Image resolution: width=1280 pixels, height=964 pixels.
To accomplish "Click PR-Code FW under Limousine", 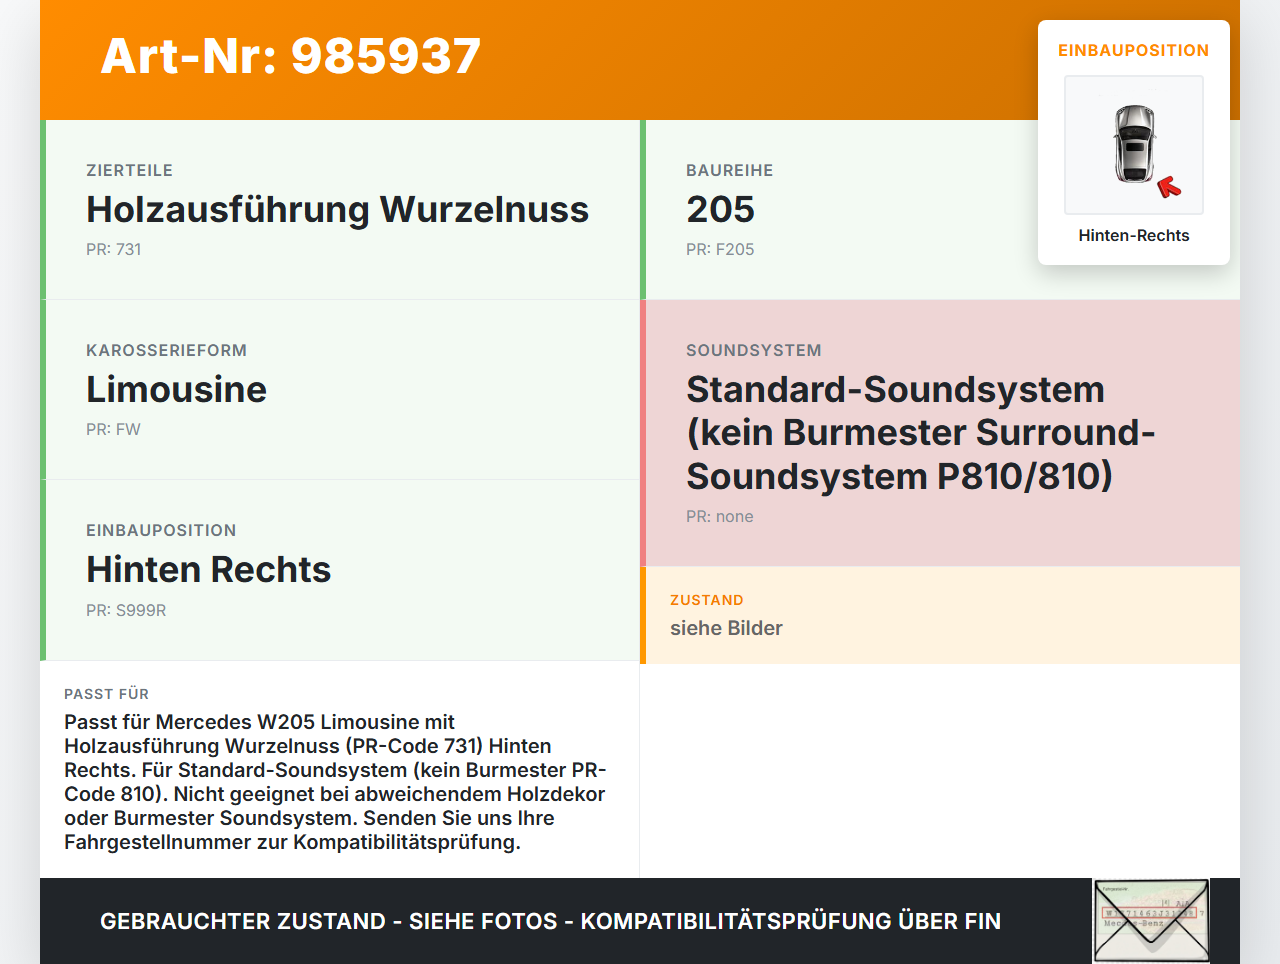I will point(113,429).
